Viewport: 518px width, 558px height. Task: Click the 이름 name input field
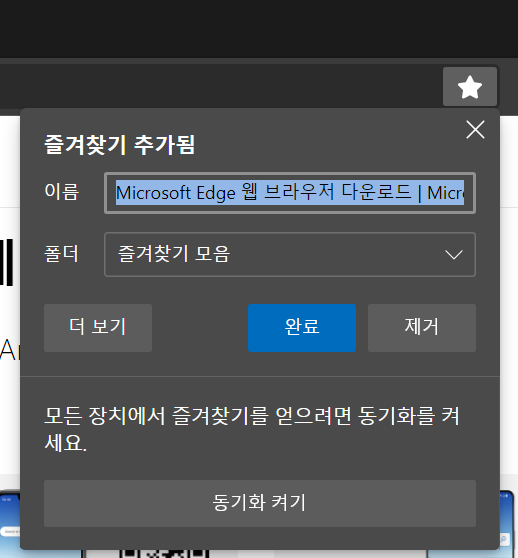pos(290,193)
